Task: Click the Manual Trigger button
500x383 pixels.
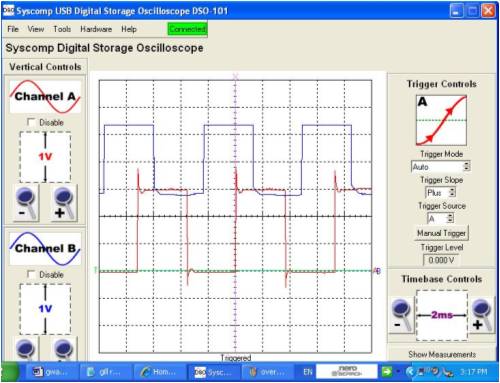Action: [441, 233]
